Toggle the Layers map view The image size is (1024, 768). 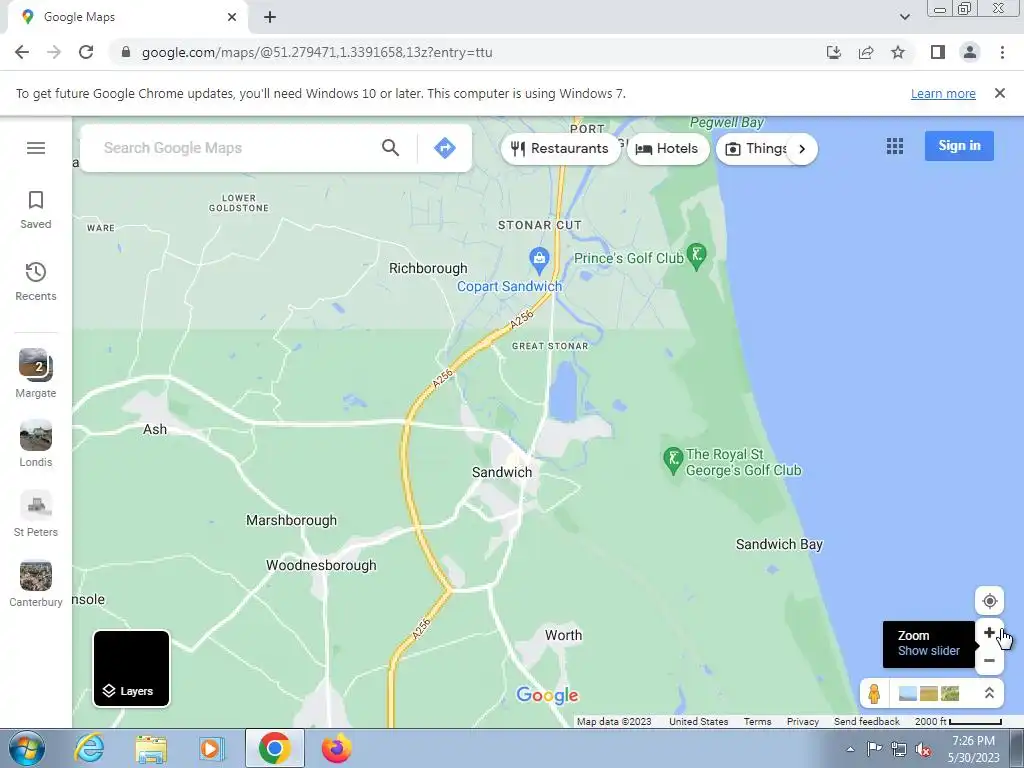click(131, 669)
